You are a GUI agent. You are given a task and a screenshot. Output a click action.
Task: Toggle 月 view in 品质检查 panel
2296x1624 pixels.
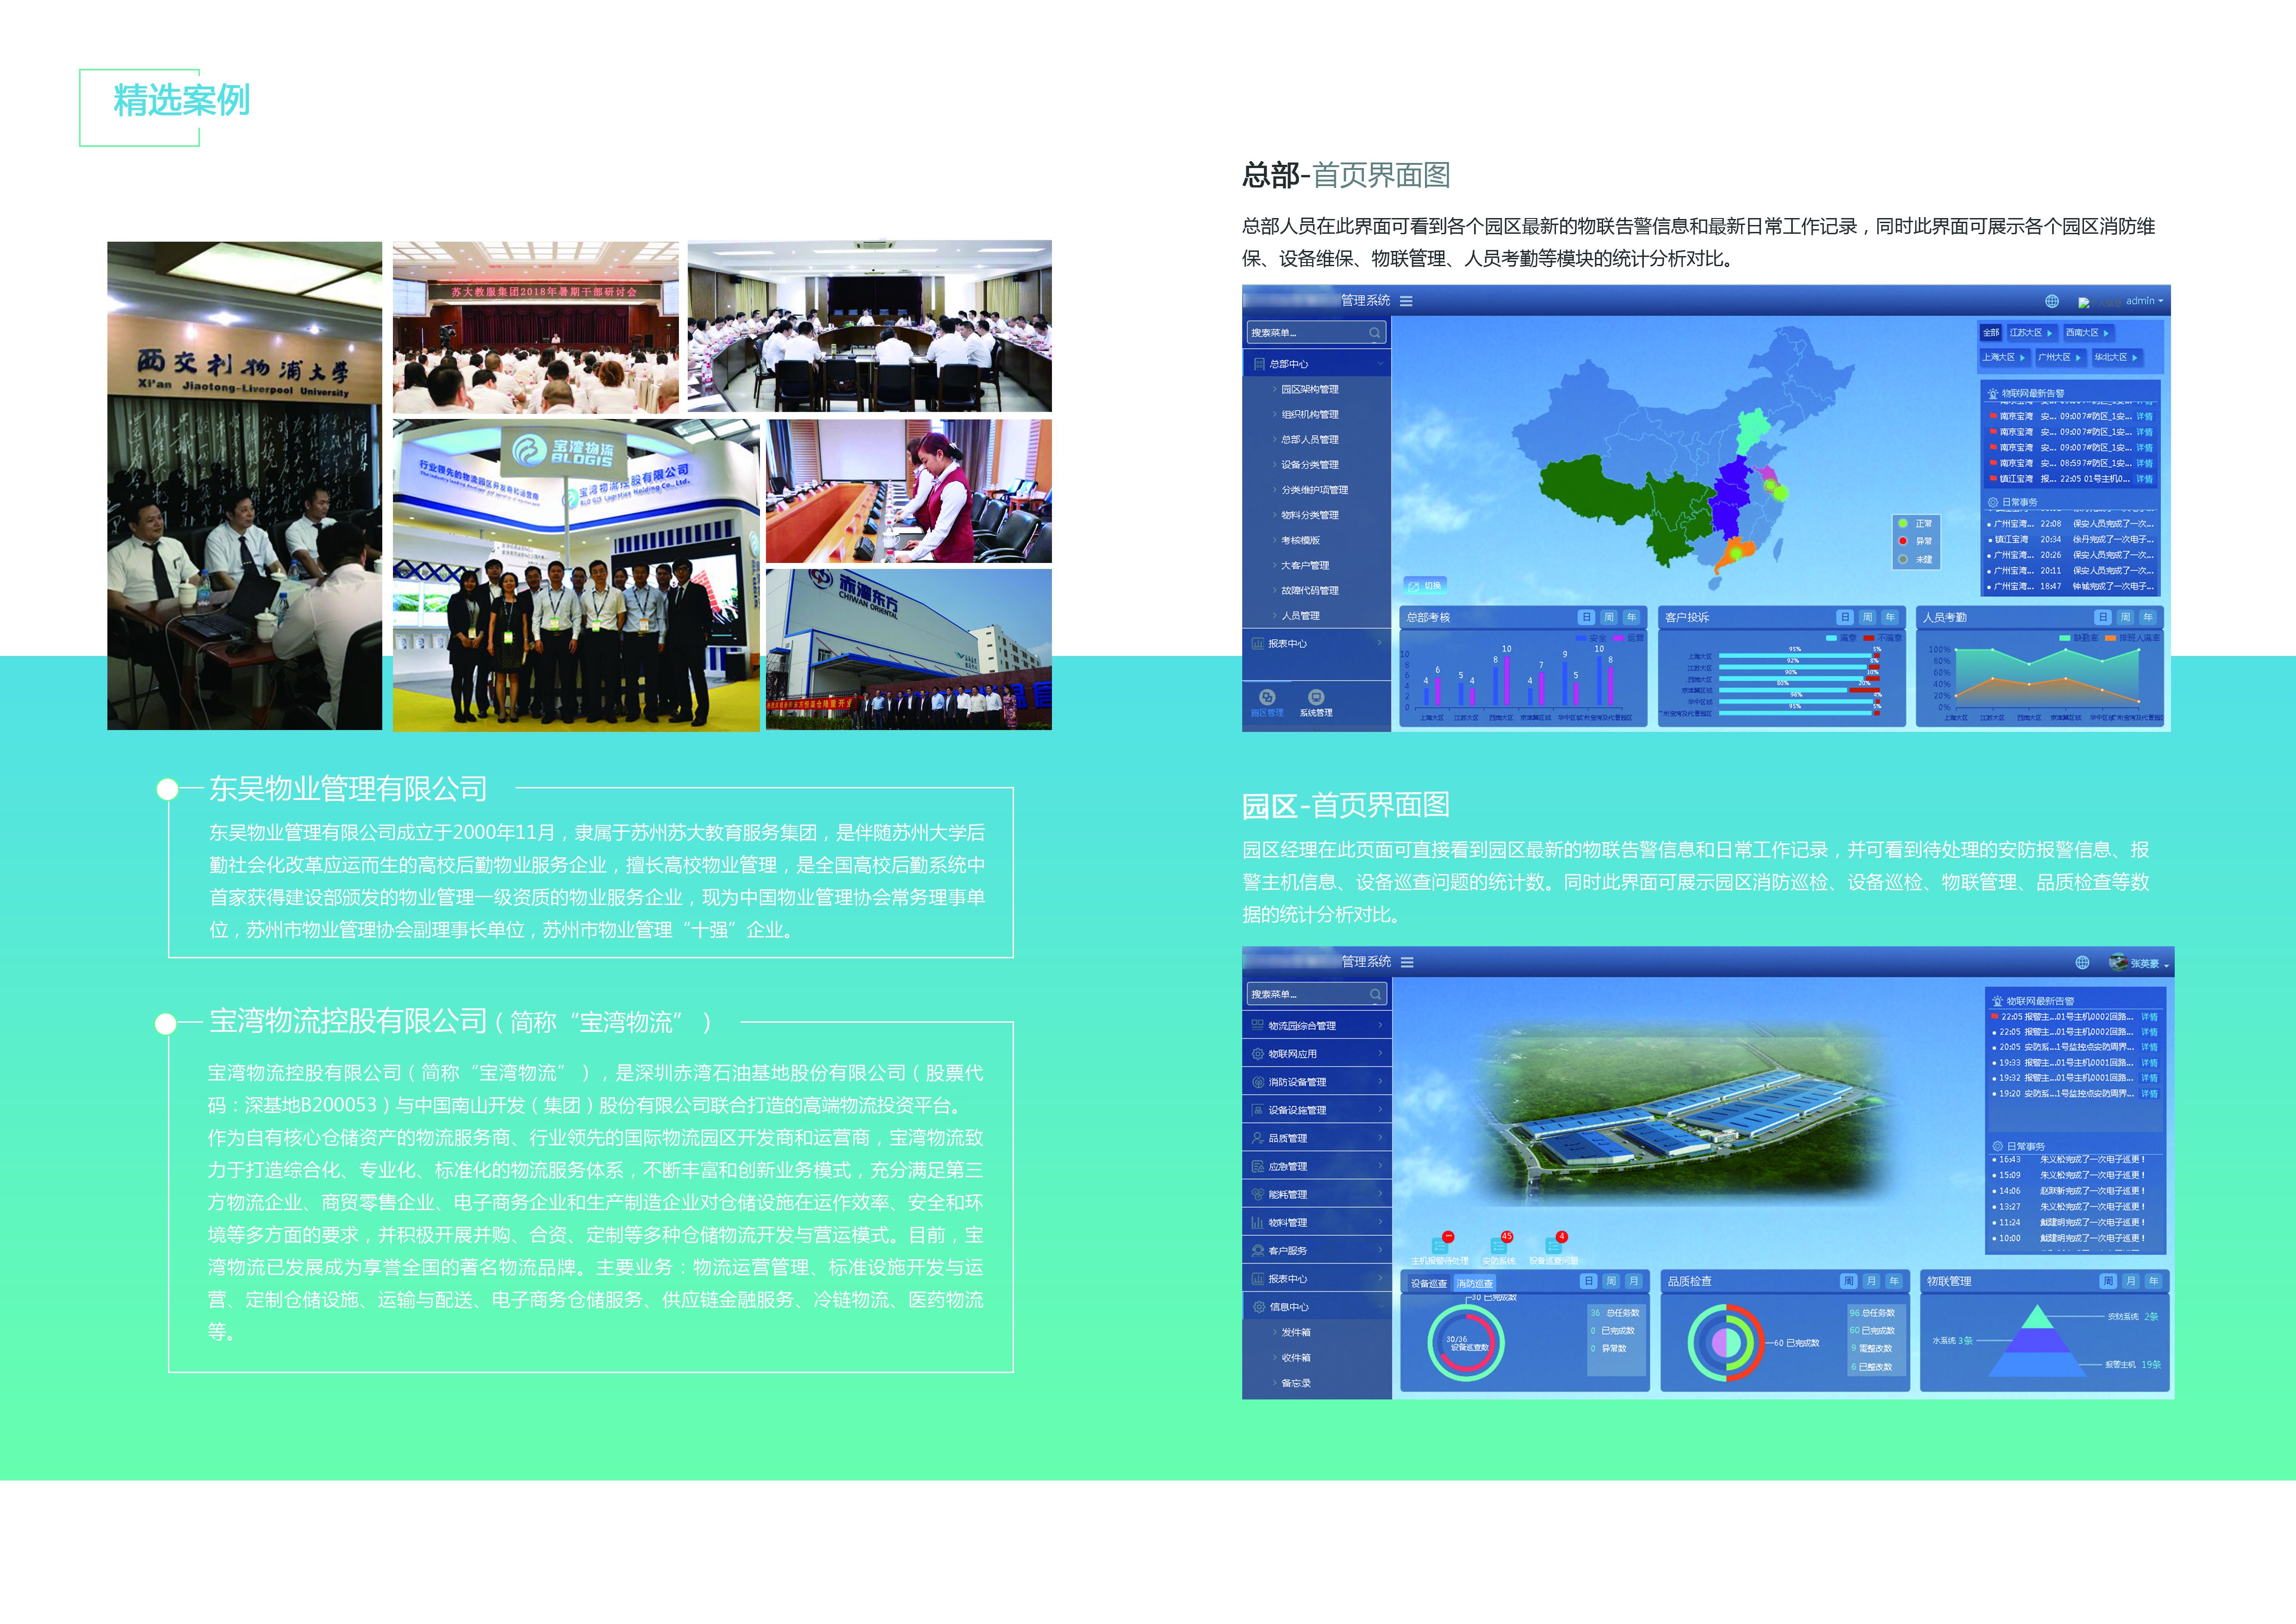(x=1871, y=1281)
